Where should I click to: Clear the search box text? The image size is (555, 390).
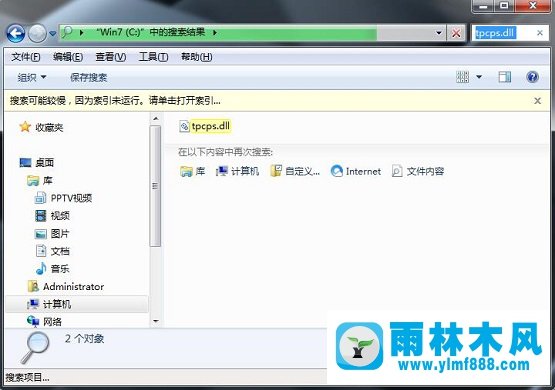tap(540, 33)
